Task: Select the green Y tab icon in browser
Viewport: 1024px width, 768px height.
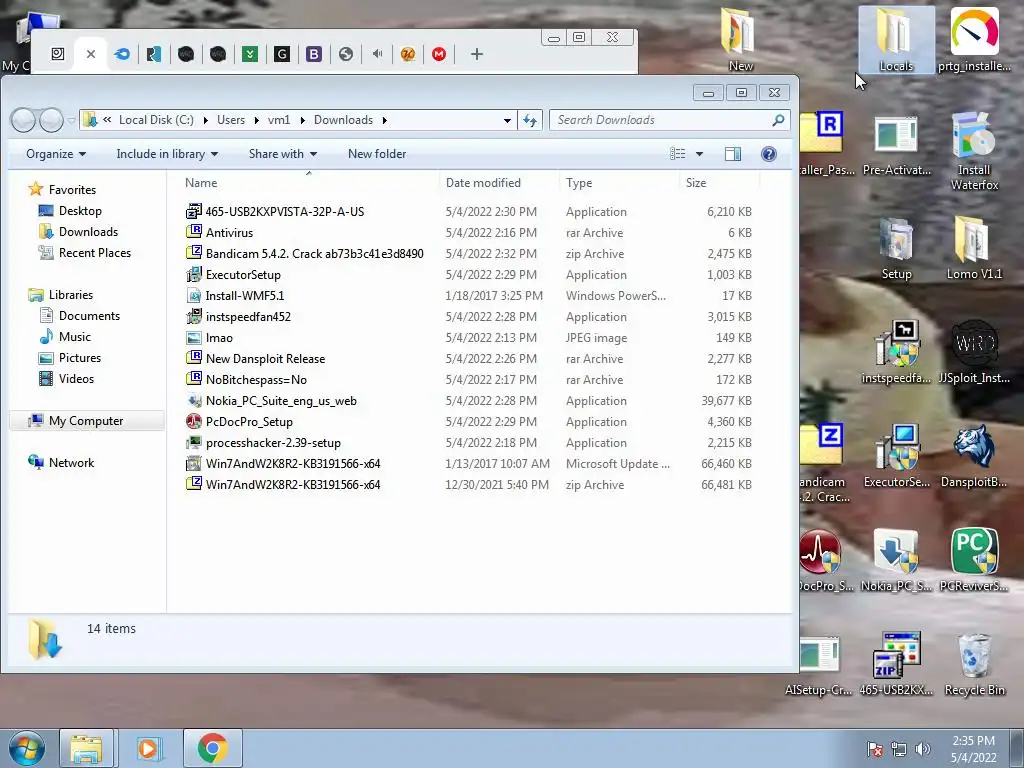Action: coord(249,54)
